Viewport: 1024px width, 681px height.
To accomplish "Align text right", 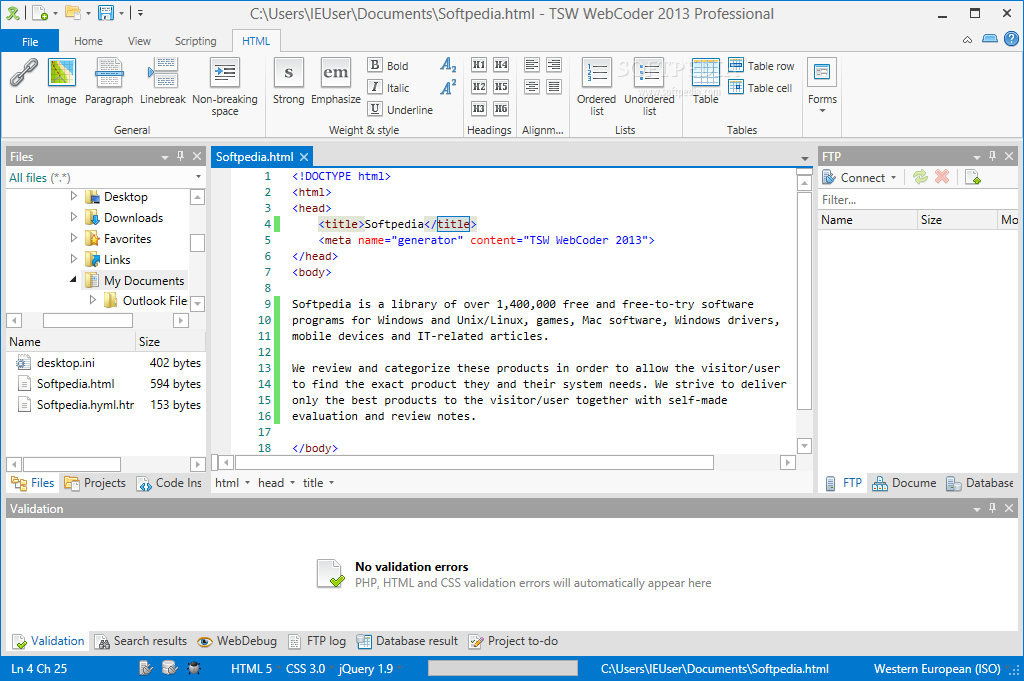I will pos(554,65).
